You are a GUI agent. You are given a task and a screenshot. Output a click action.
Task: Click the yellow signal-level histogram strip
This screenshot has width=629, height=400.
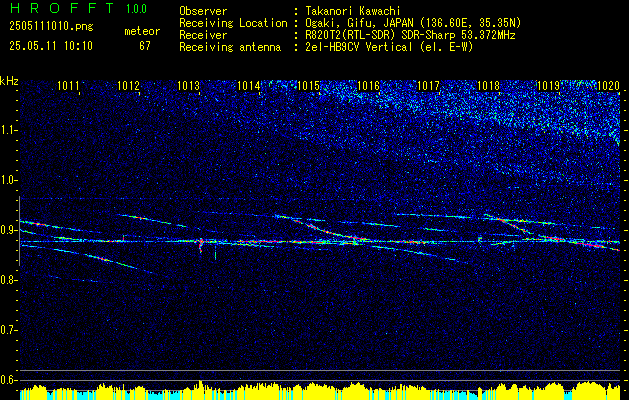320,391
